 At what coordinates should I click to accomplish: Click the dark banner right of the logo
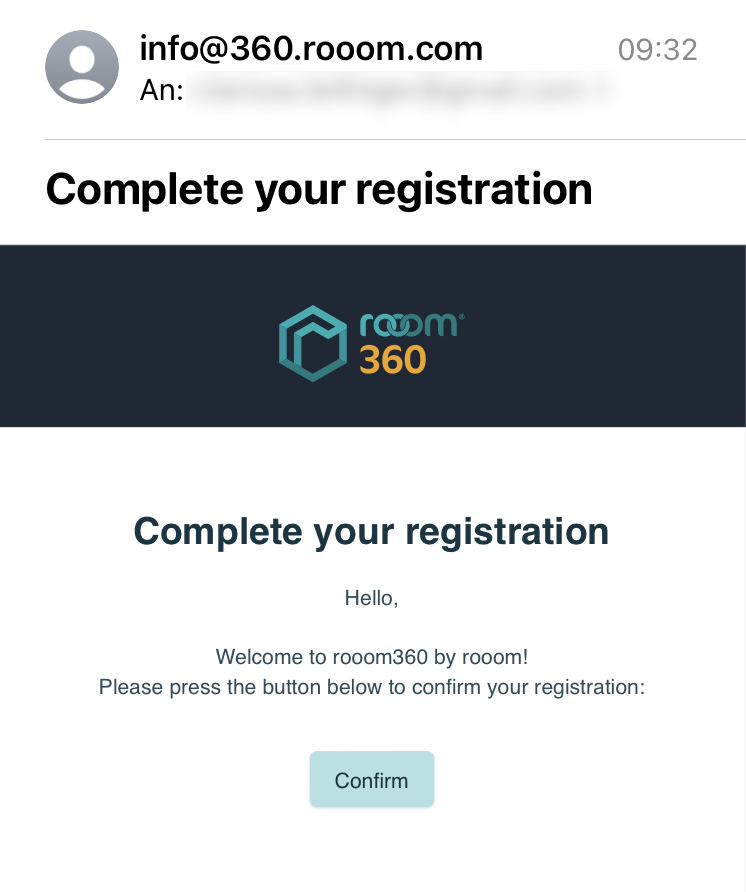point(605,336)
